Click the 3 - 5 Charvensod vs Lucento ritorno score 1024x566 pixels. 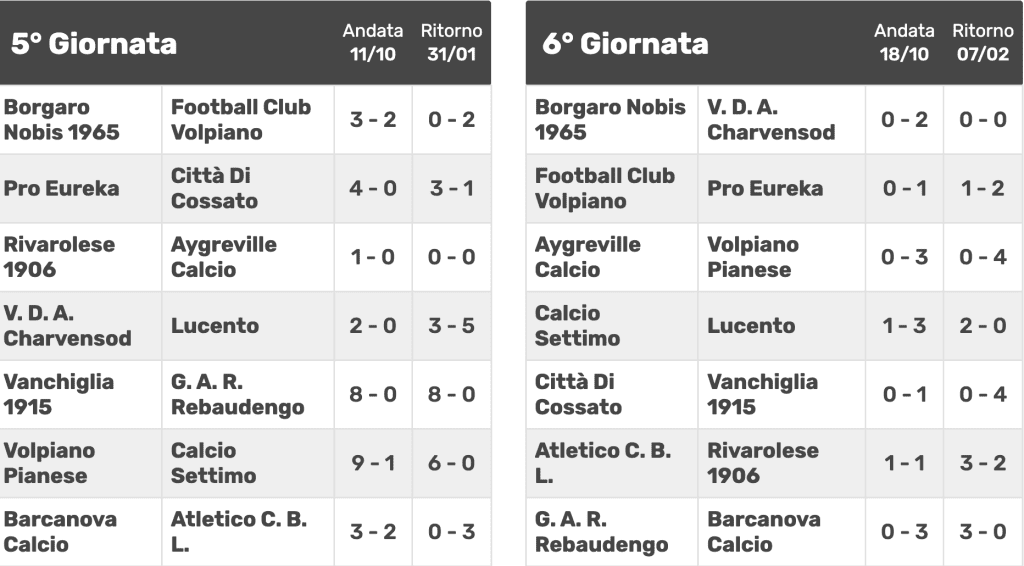[451, 326]
